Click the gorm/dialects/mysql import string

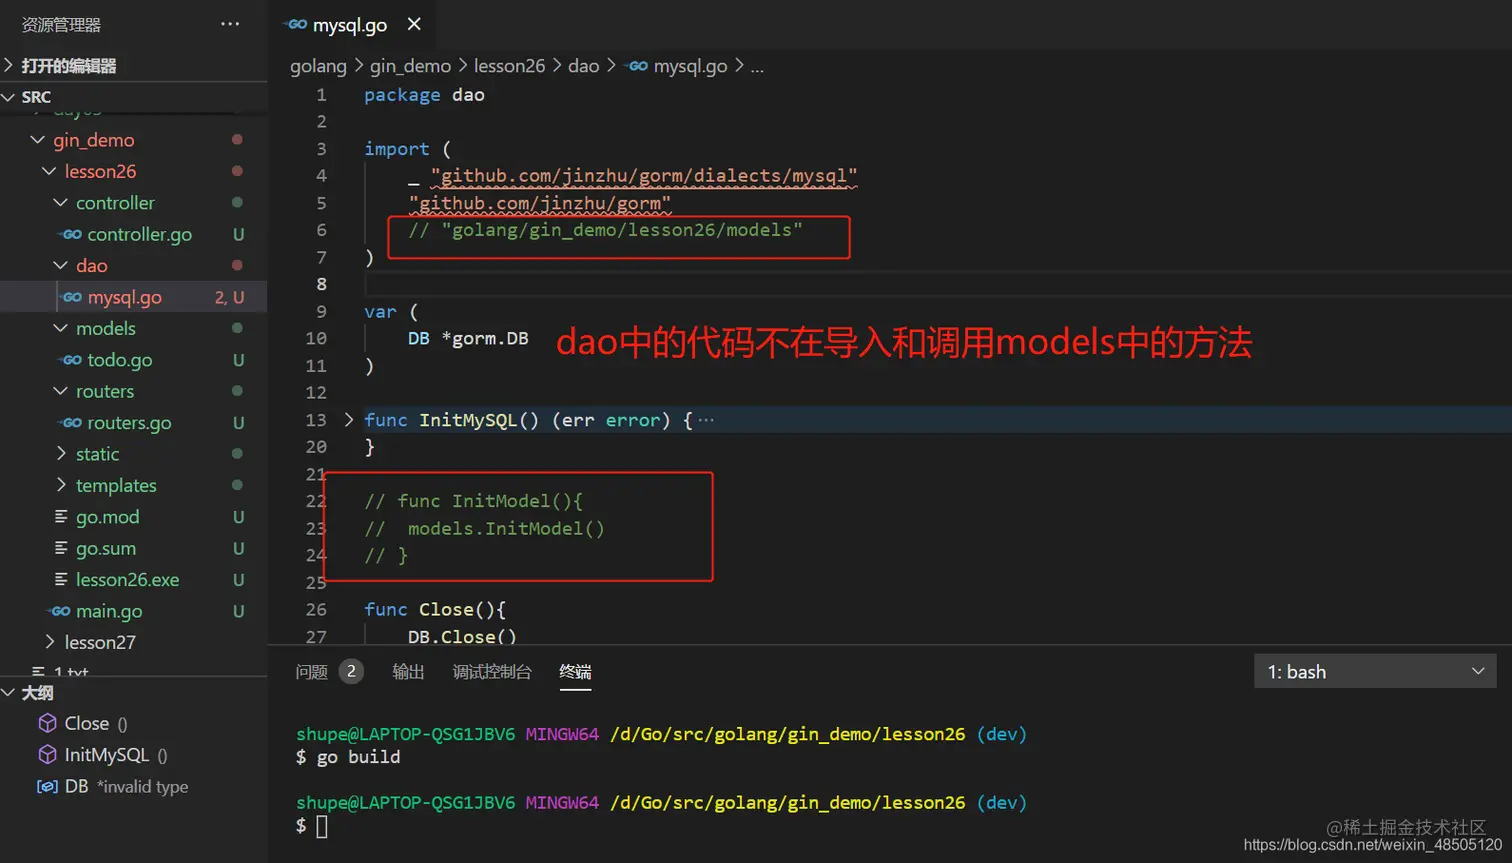tap(644, 176)
